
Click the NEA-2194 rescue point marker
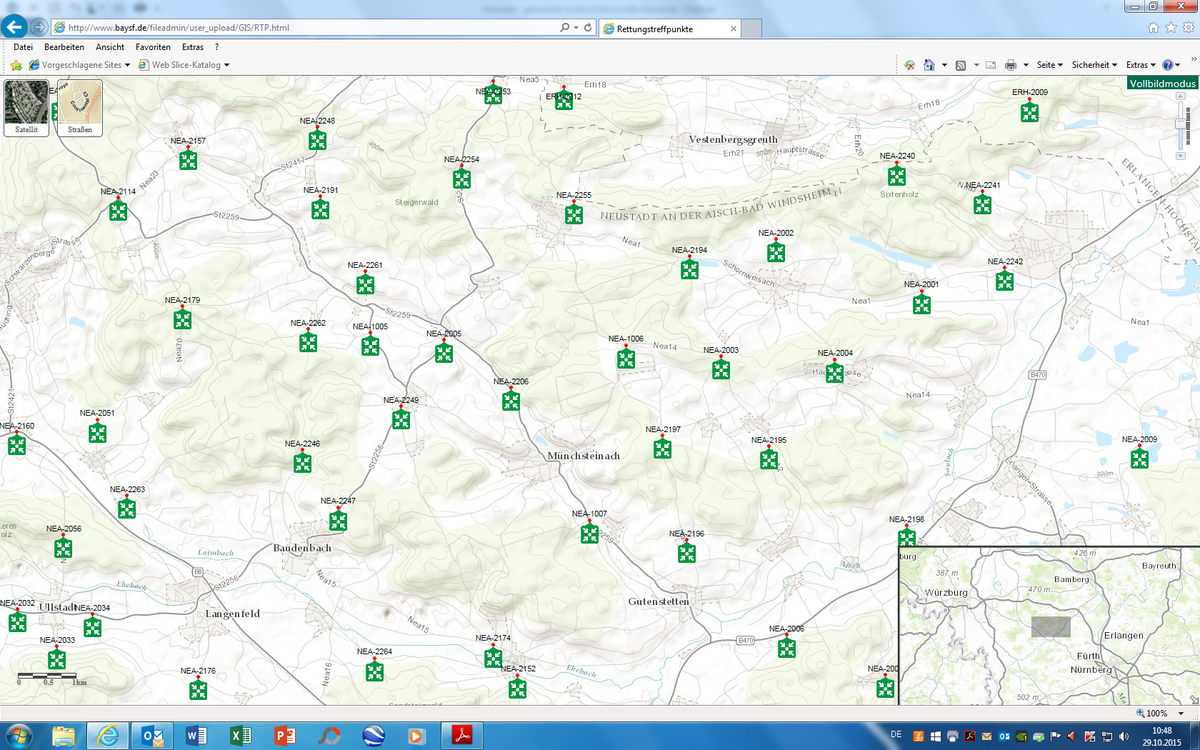pyautogui.click(x=690, y=269)
